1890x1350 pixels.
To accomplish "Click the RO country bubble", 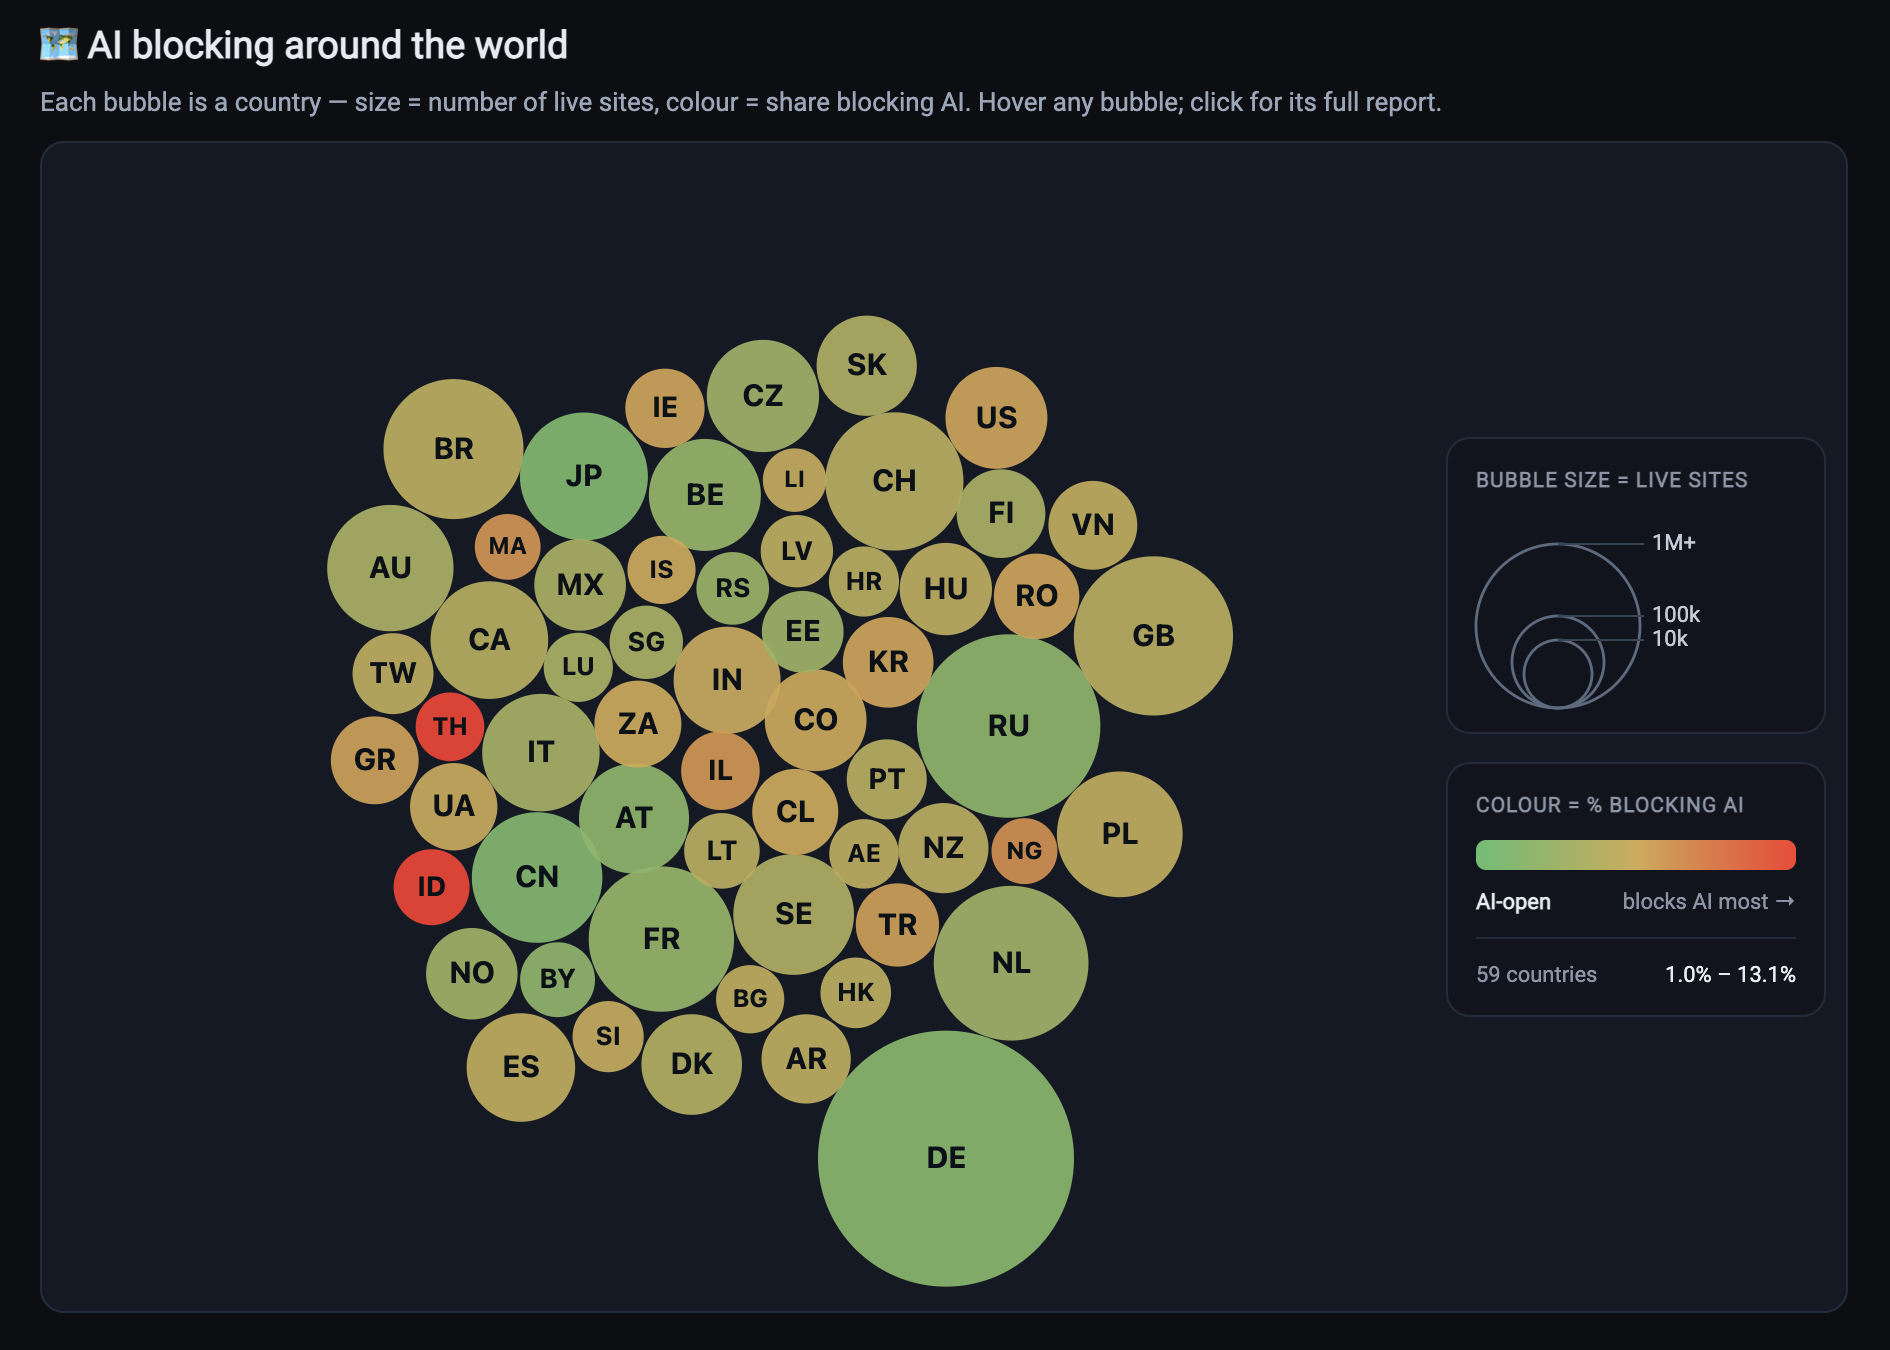I will coord(1036,596).
